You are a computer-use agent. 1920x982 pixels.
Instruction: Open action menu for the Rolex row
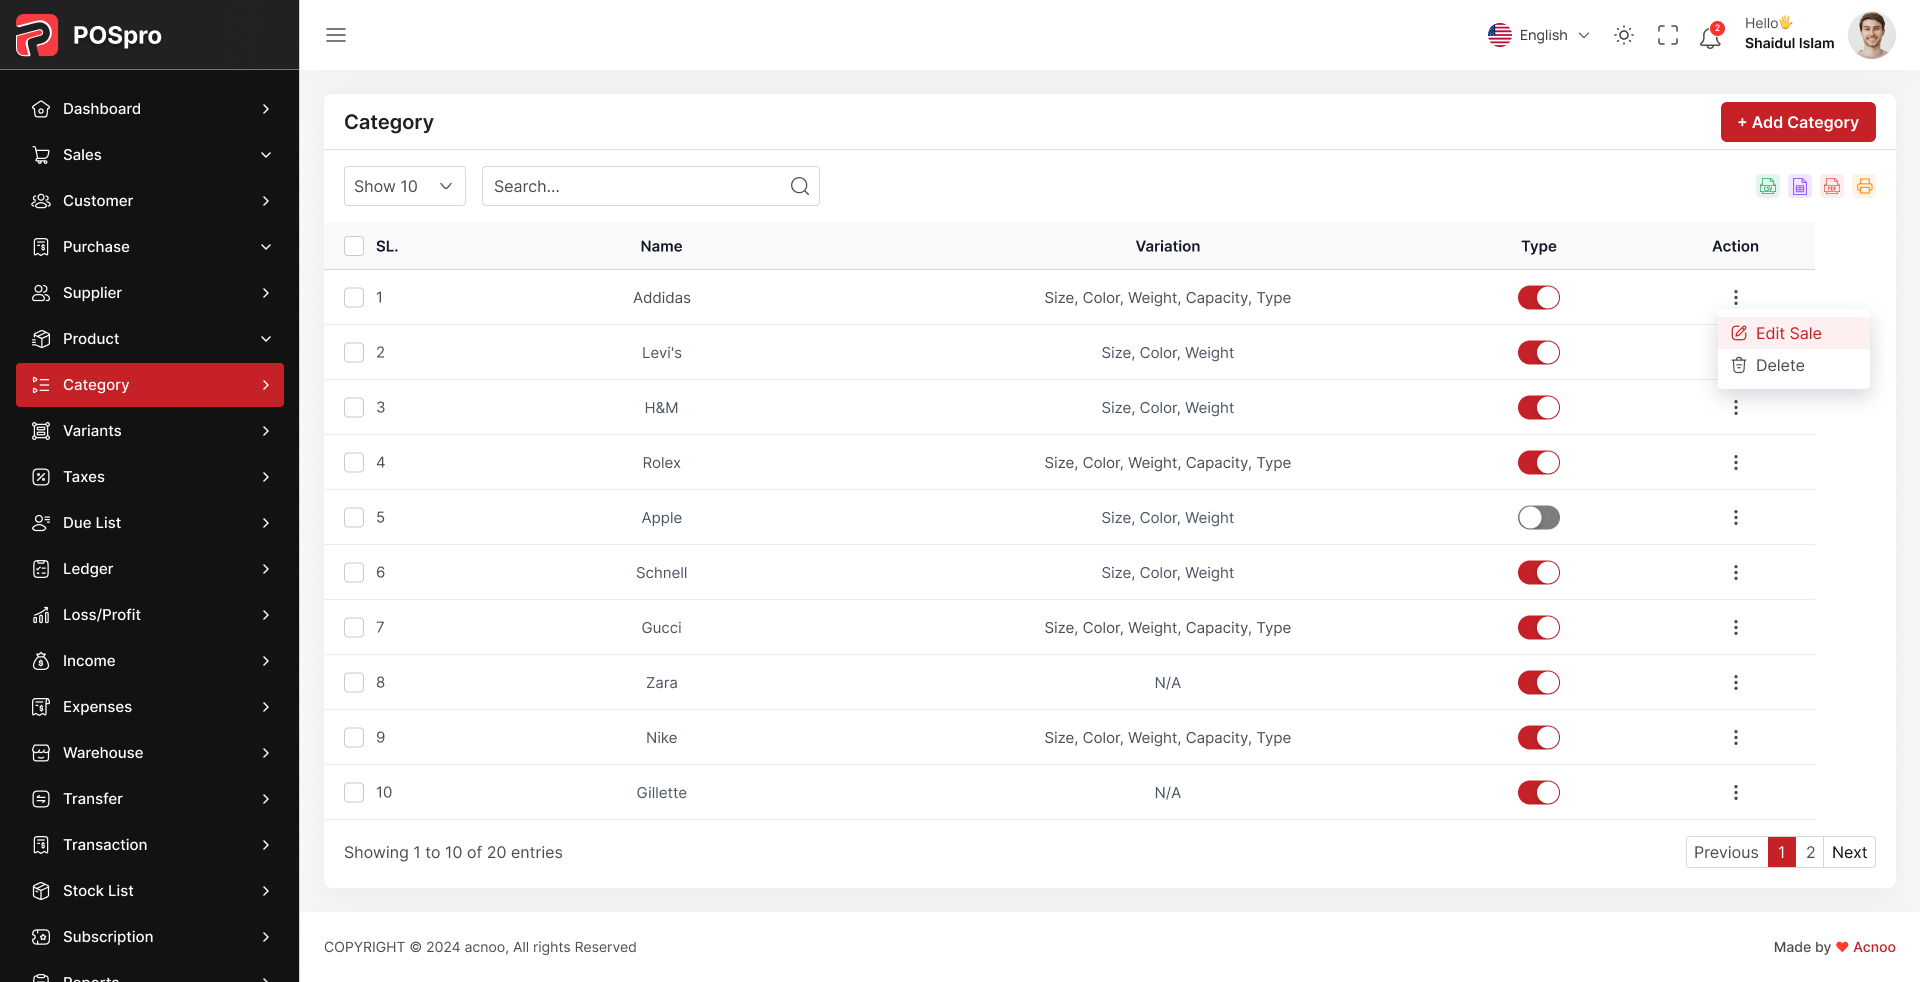(x=1735, y=462)
